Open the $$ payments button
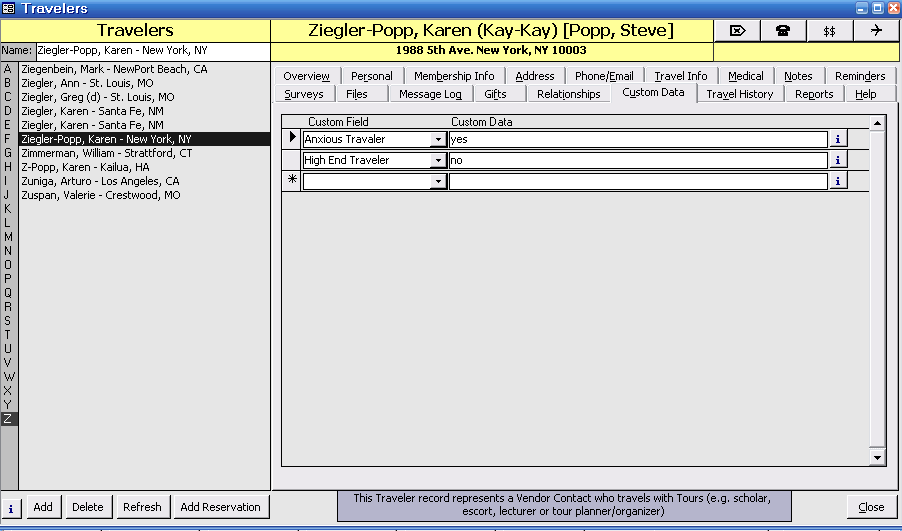The width and height of the screenshot is (902, 531). click(829, 30)
